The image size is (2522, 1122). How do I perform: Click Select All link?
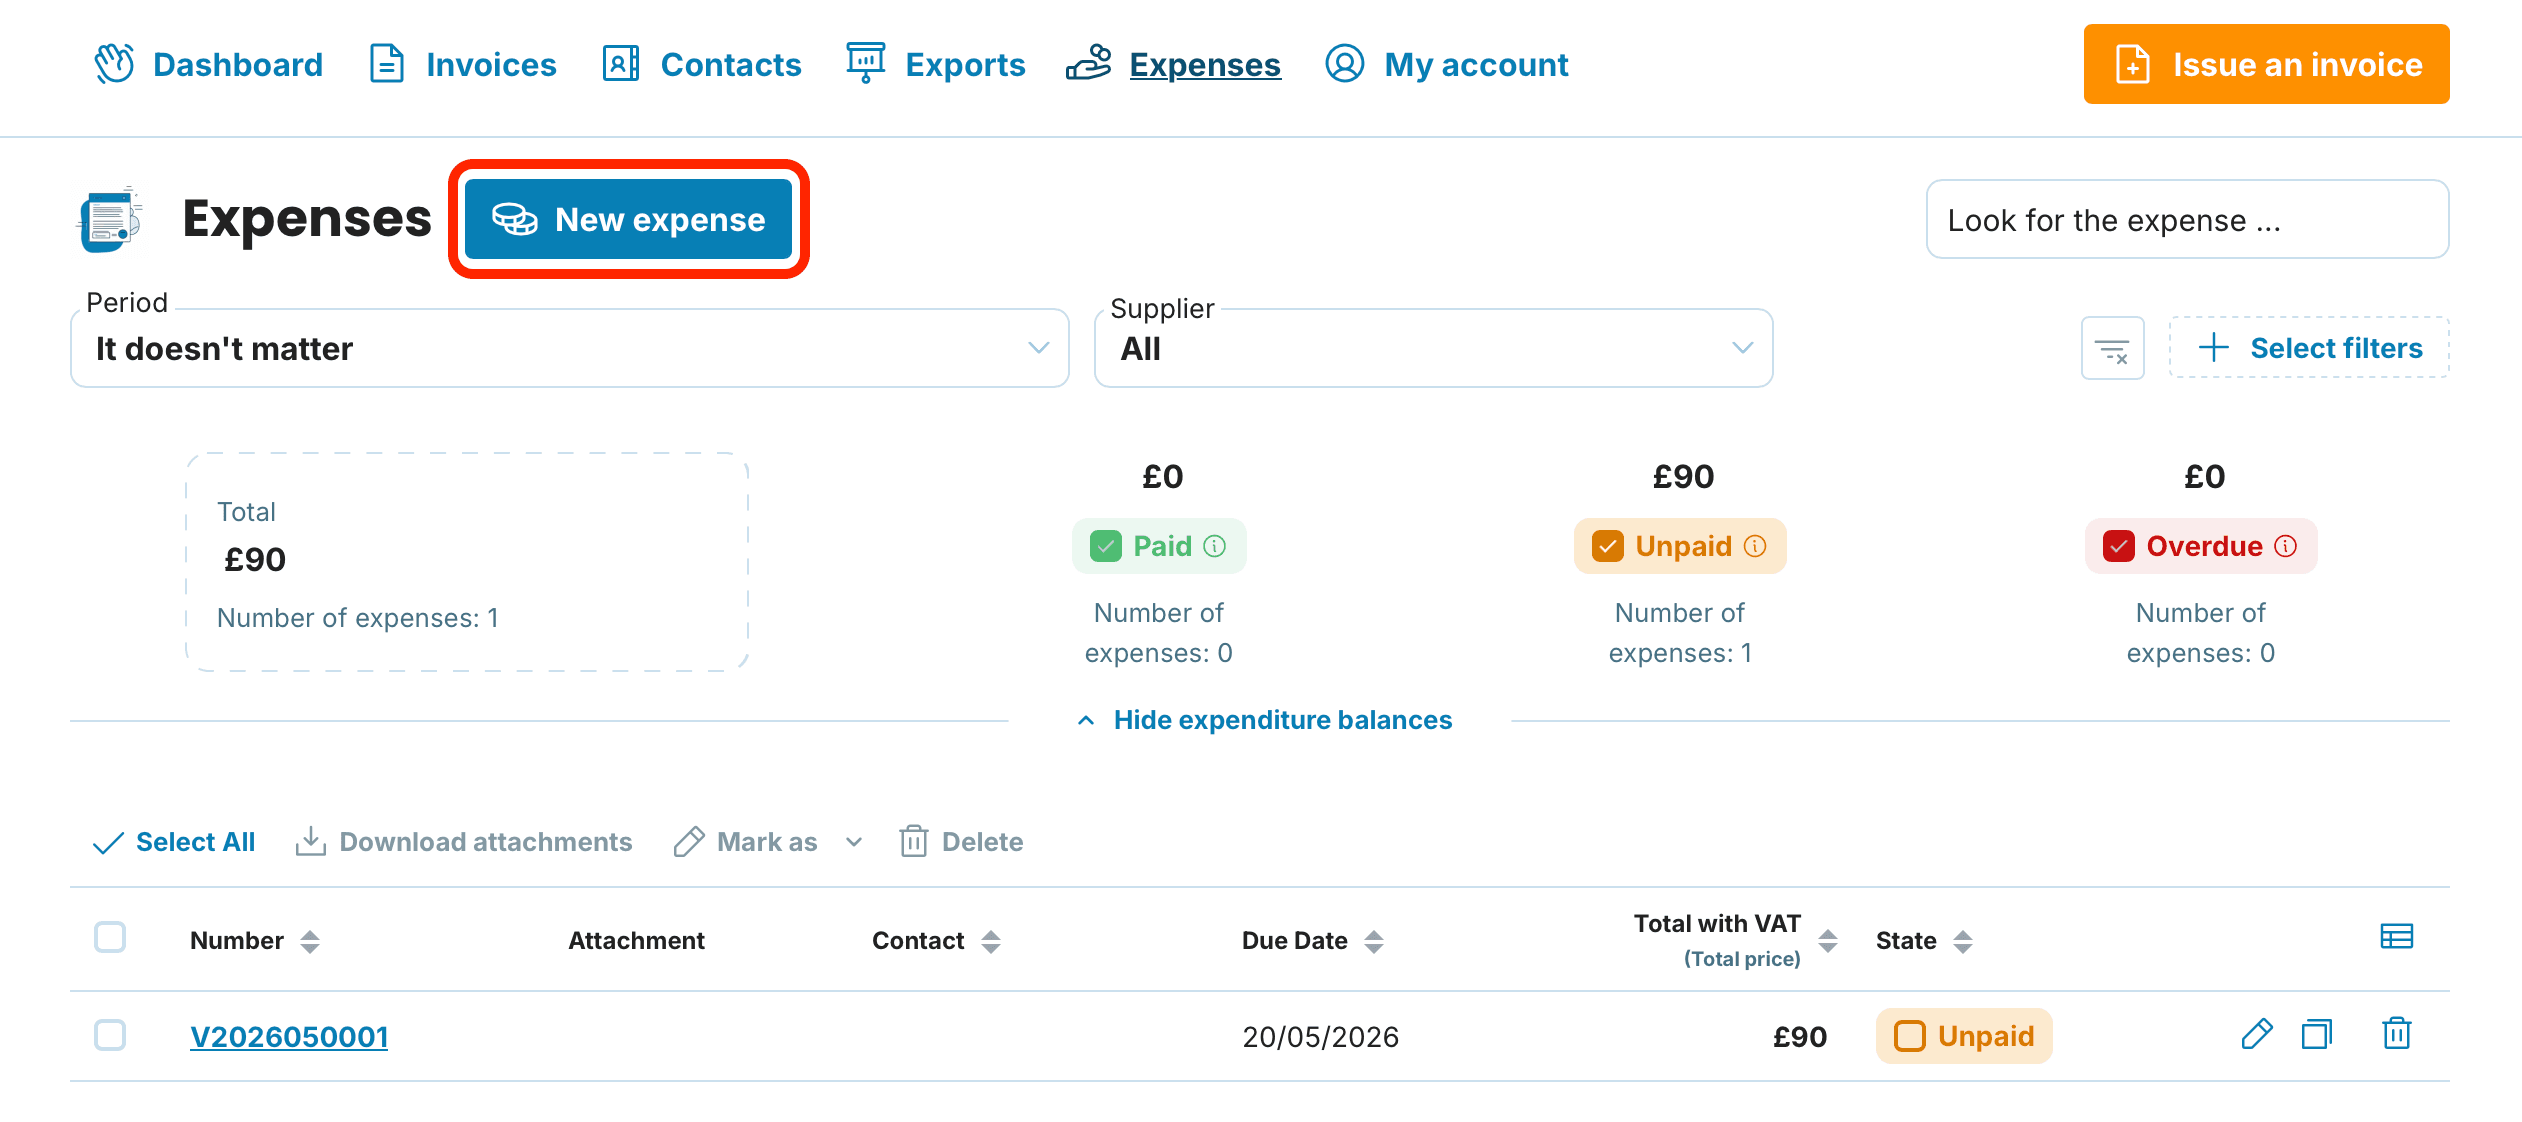pos(174,842)
